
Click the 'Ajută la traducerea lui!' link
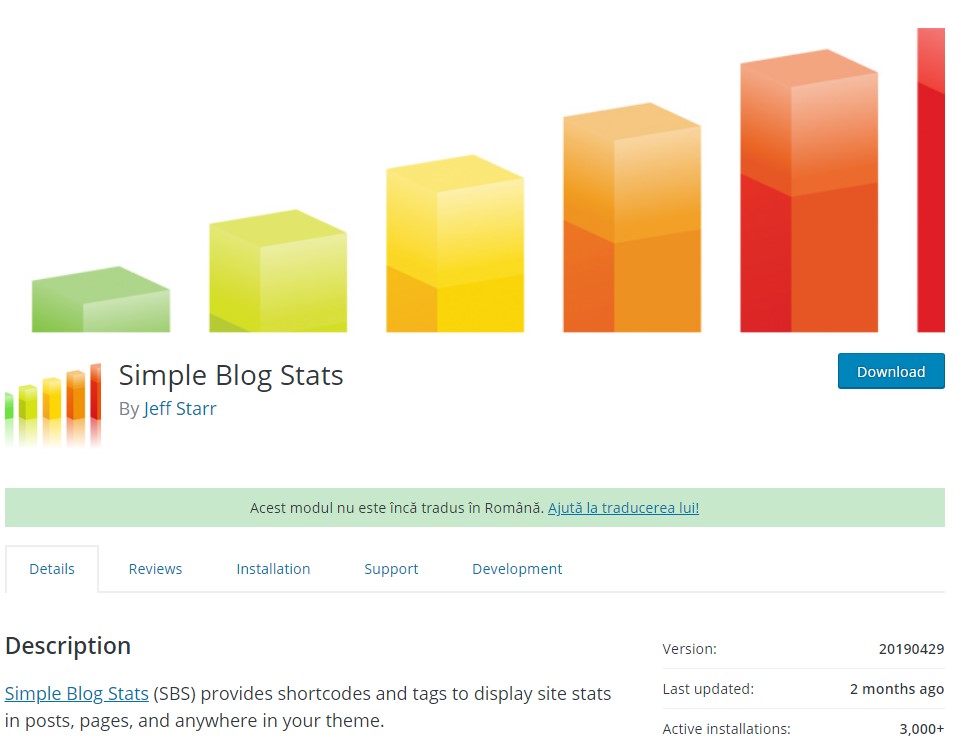623,508
